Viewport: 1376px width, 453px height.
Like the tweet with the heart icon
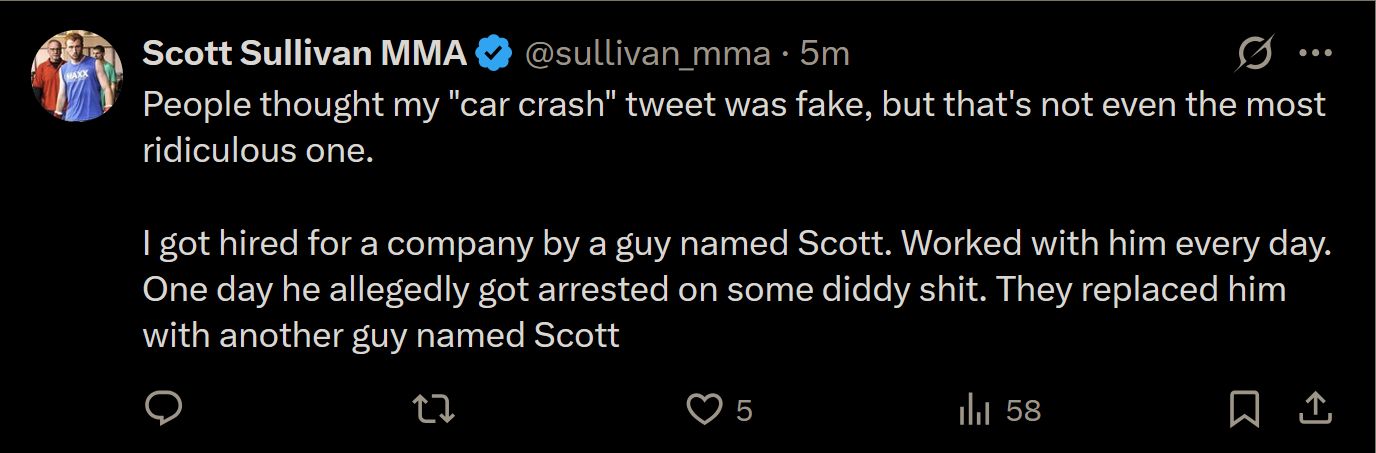click(705, 409)
